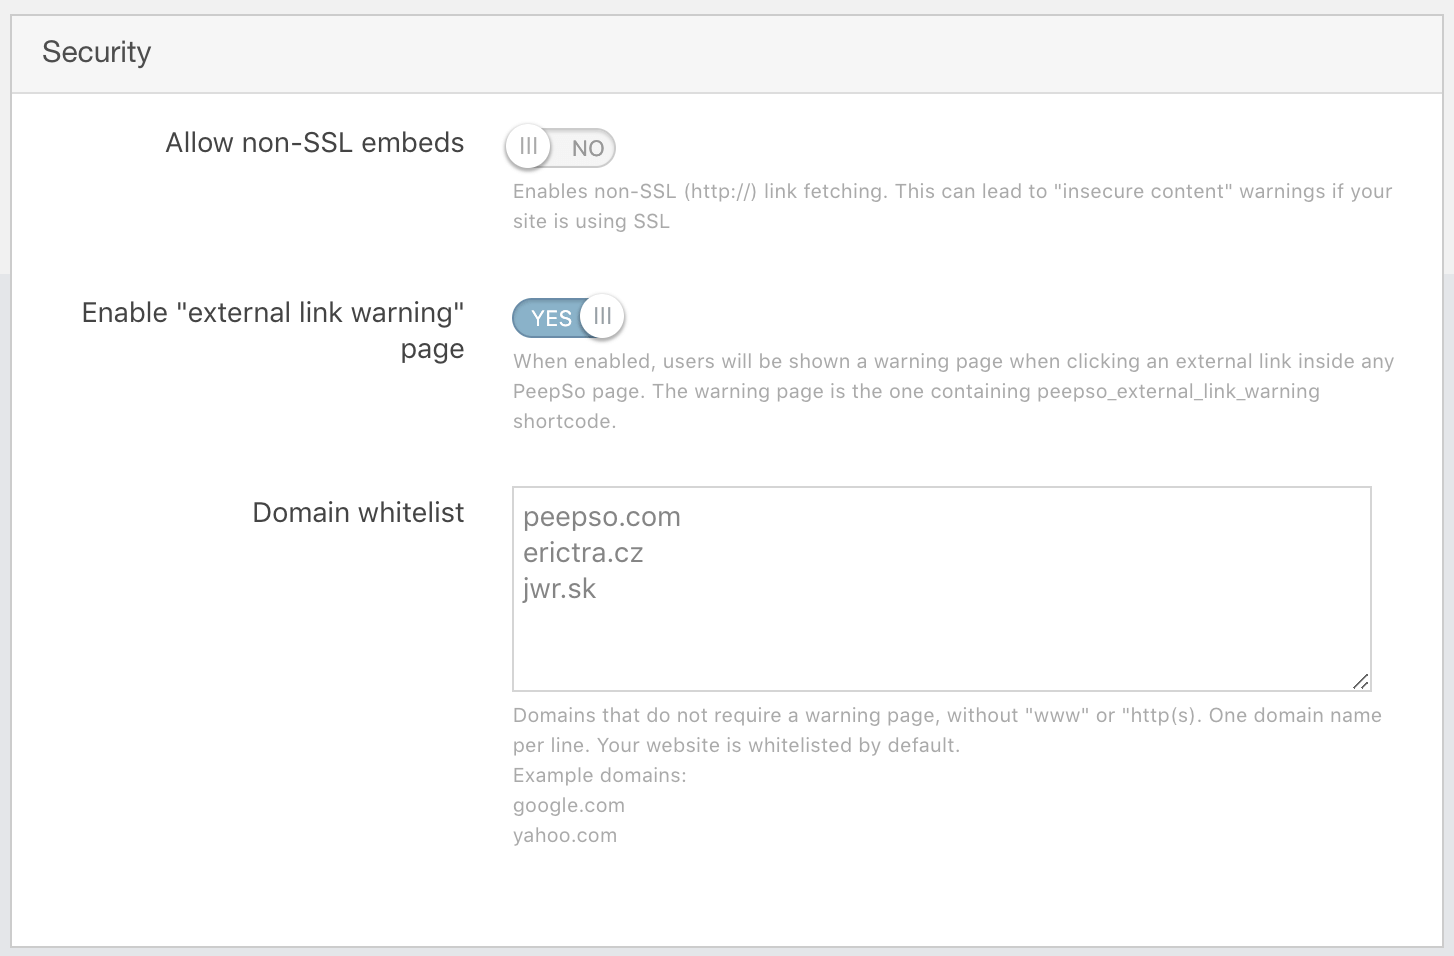Grab the textarea resize handle corner

pos(1360,681)
